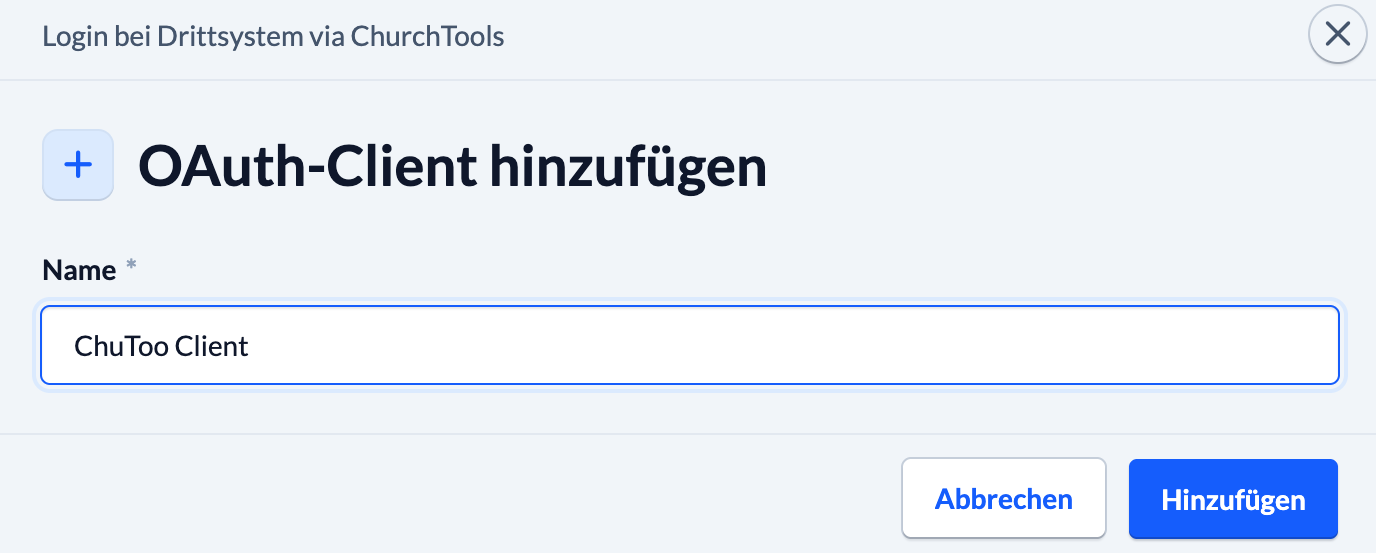1376x553 pixels.
Task: Add the OAuth client with Hinzufügen
Action: click(x=1233, y=499)
